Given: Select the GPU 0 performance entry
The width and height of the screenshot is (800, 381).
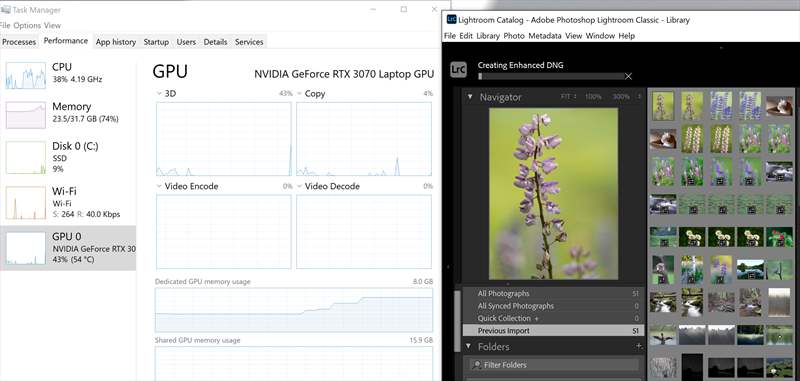Looking at the screenshot, I should pos(68,248).
